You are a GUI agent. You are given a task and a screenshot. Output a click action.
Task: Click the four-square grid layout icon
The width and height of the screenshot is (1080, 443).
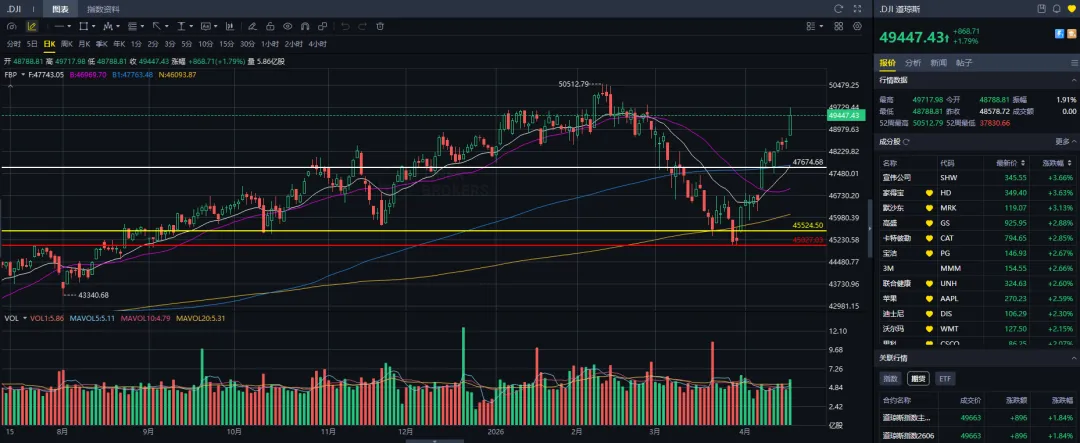tap(838, 26)
